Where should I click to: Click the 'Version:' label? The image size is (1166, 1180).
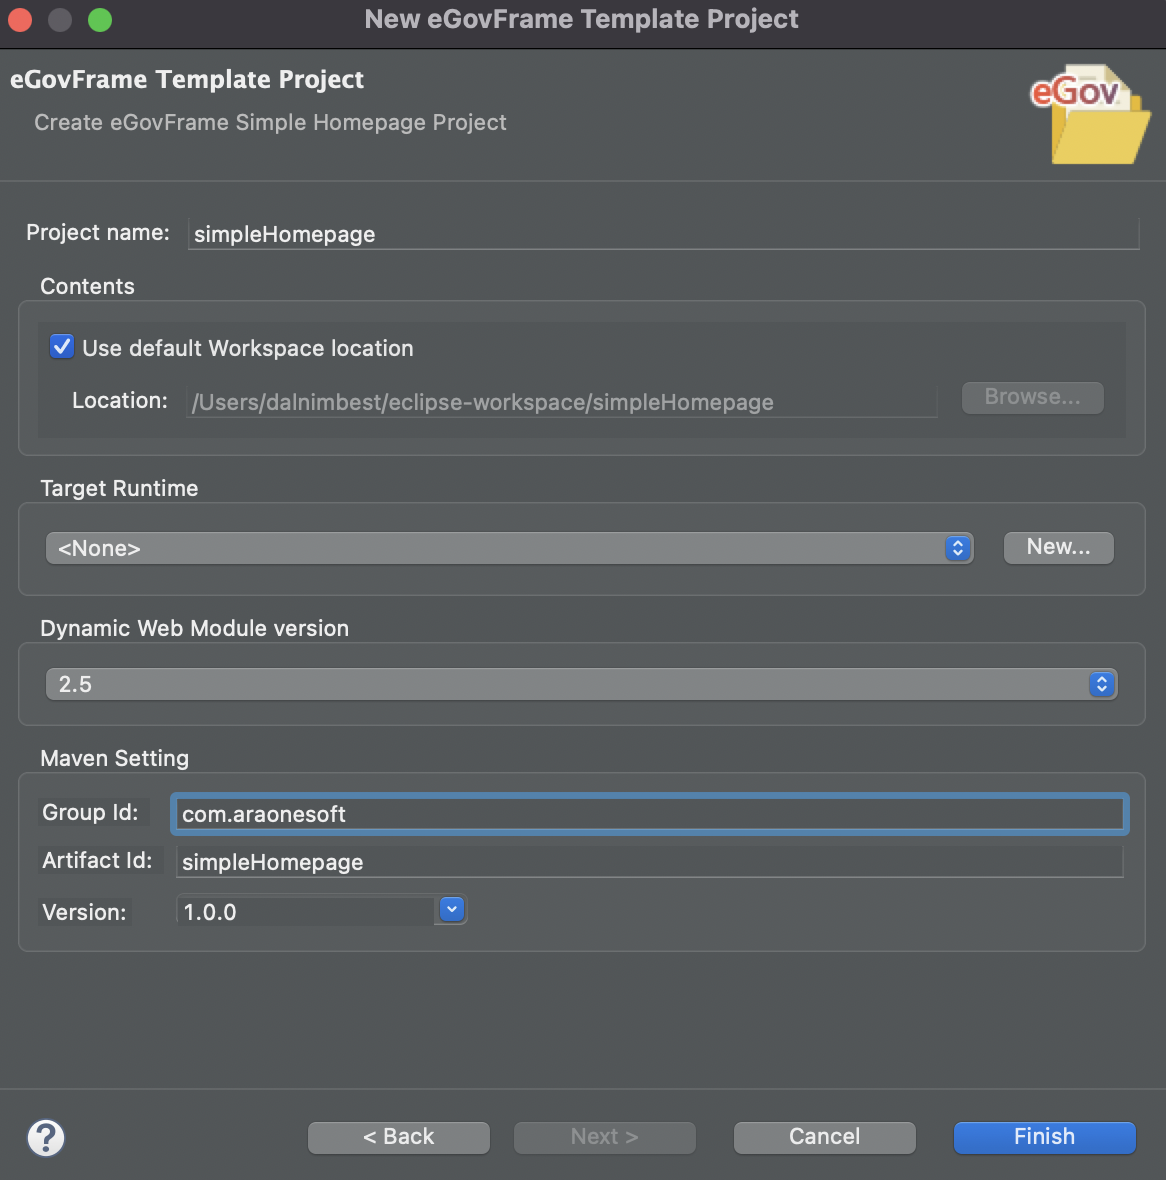84,912
